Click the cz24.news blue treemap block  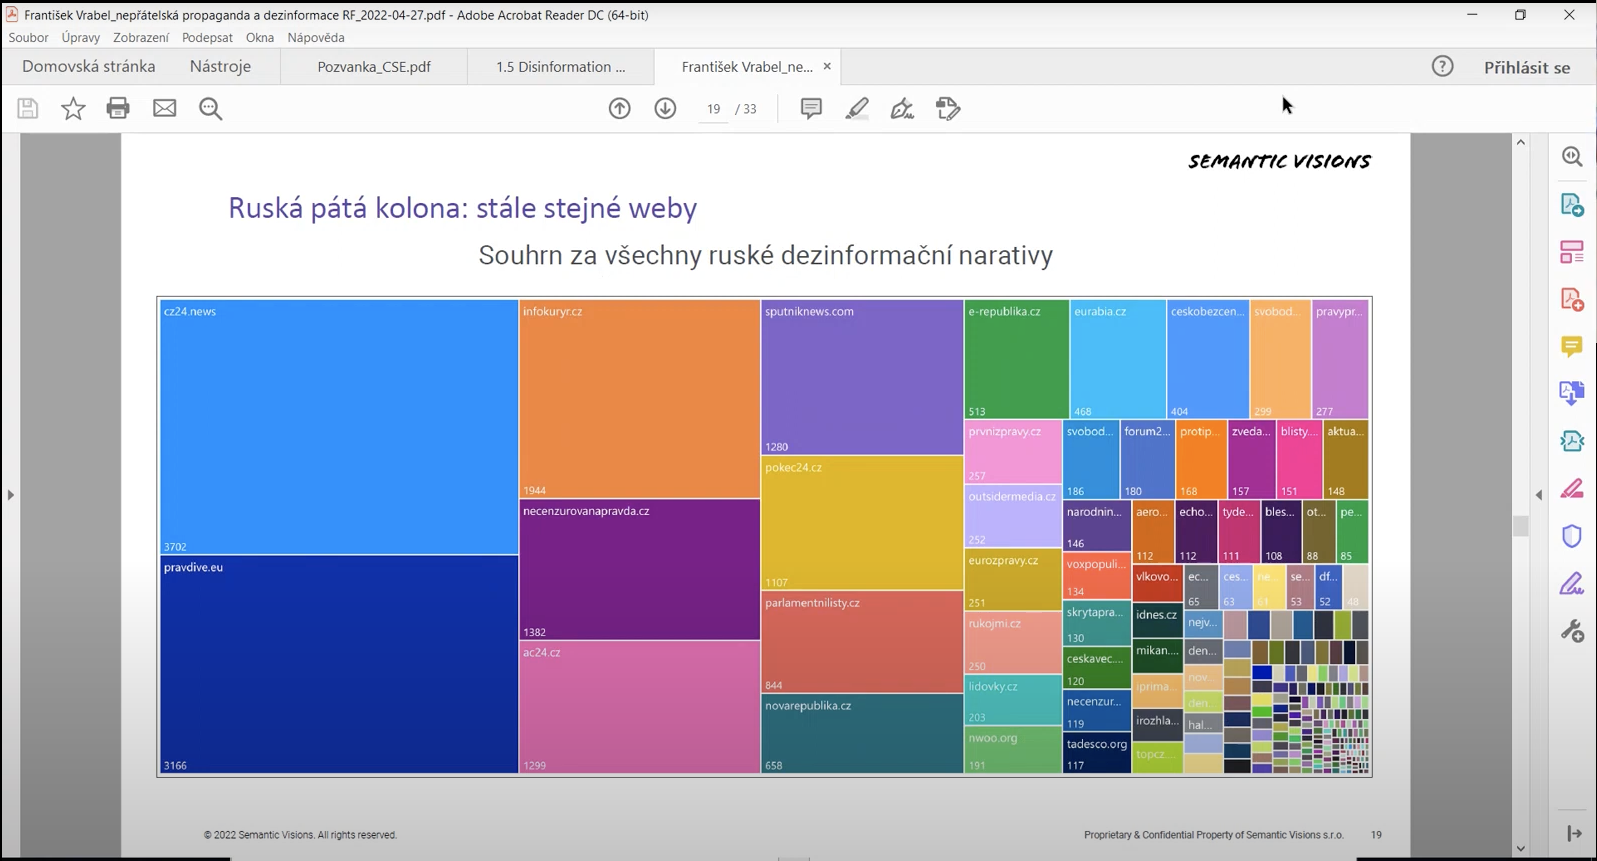(339, 427)
